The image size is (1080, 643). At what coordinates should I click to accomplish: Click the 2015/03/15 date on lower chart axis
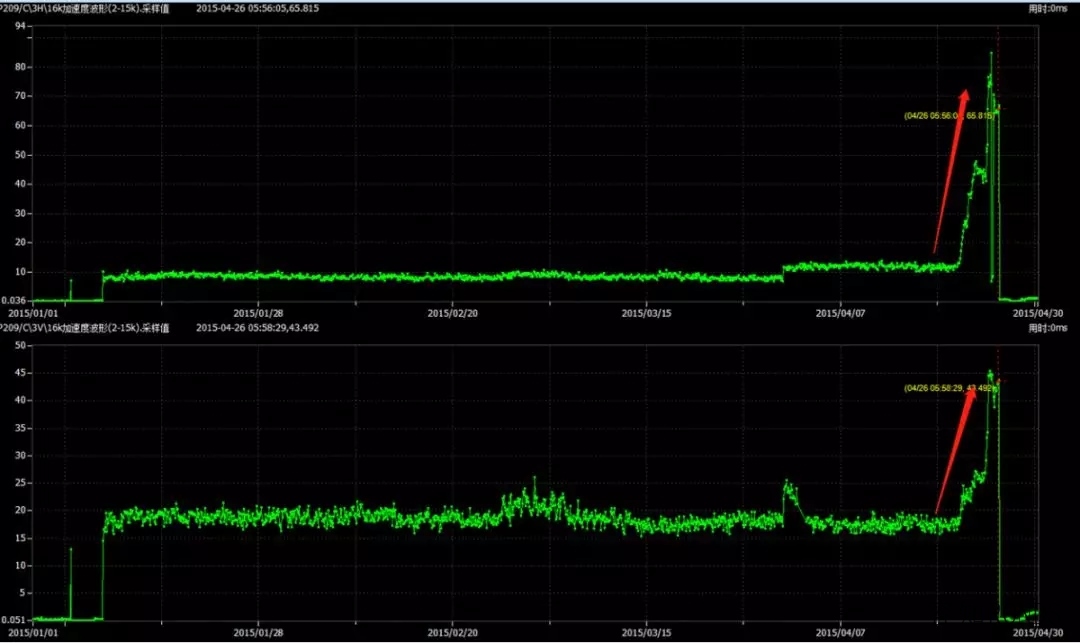(x=647, y=632)
